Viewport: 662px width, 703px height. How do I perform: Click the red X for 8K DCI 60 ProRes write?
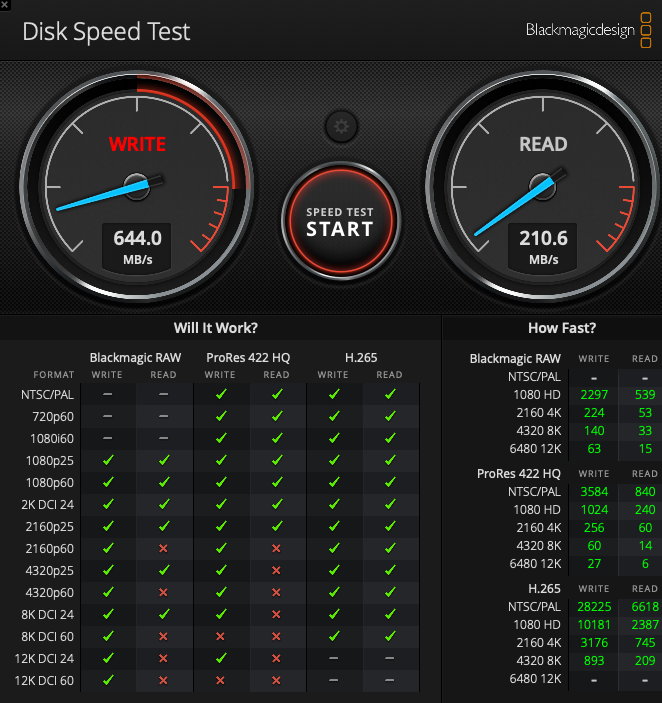pyautogui.click(x=220, y=636)
